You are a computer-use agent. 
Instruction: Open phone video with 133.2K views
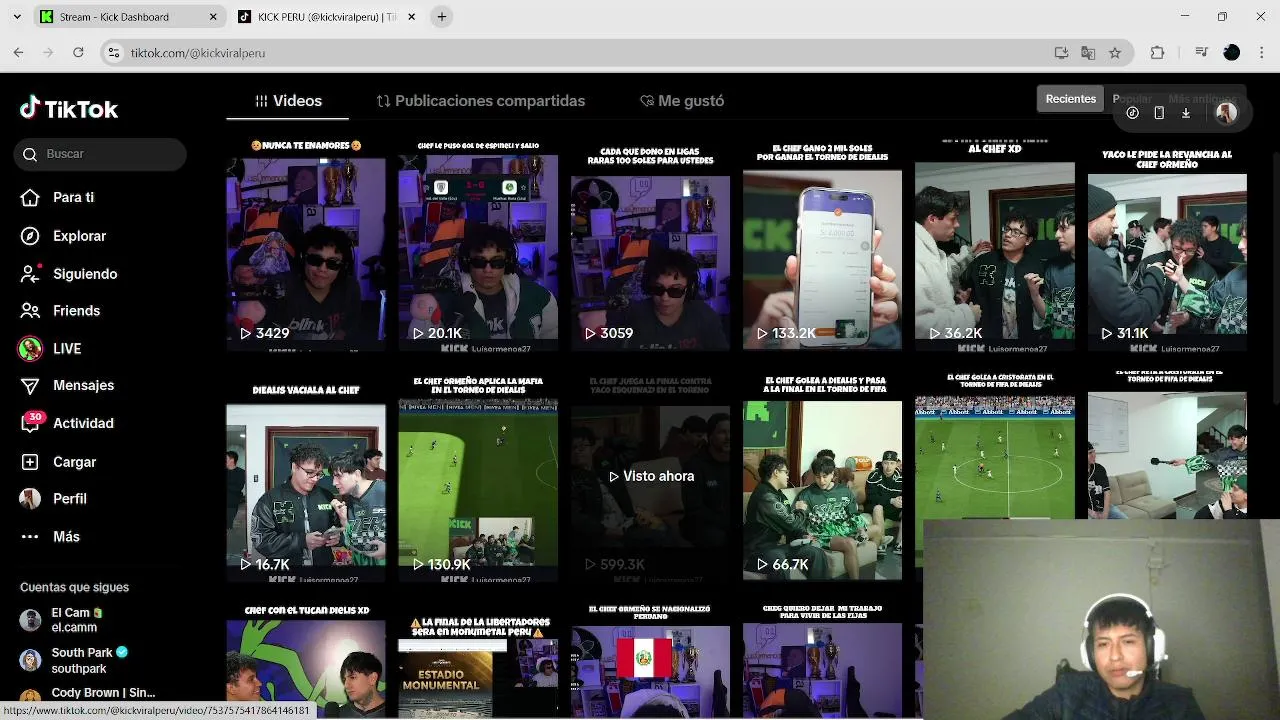click(822, 245)
